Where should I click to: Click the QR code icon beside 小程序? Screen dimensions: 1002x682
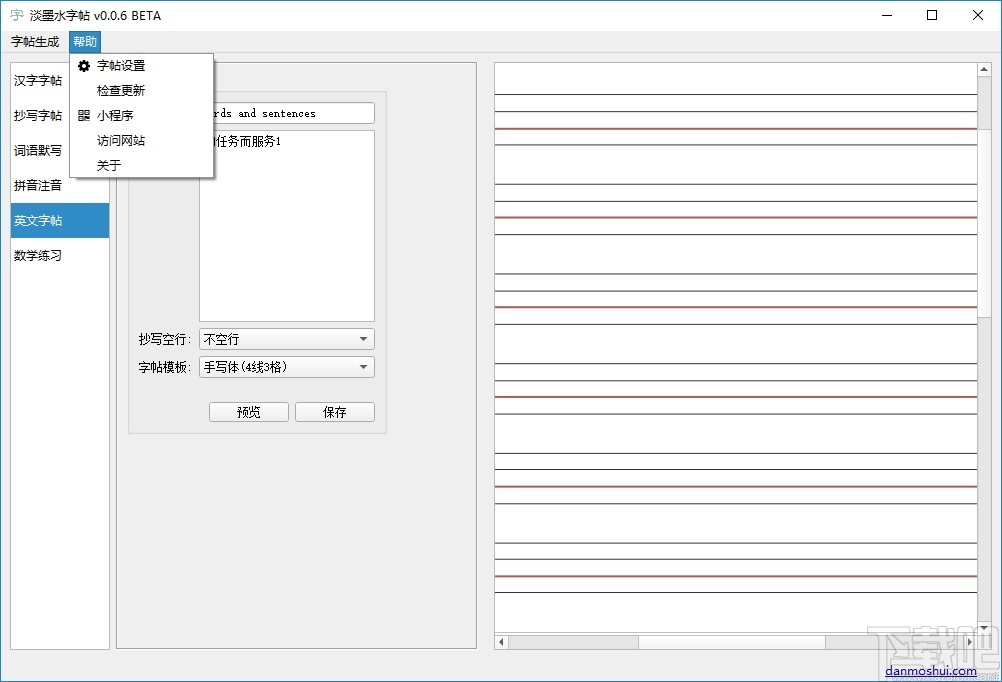[x=84, y=116]
